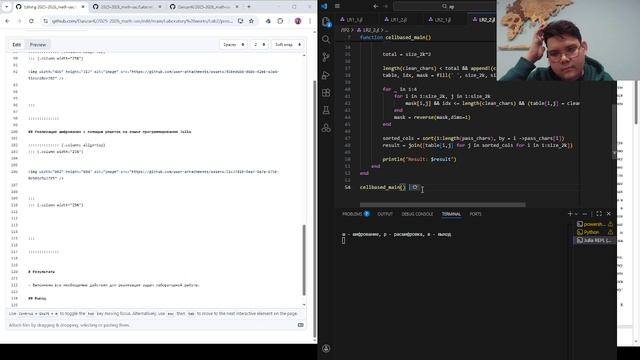640x360 pixels.
Task: Click the println Result line in editor
Action: (x=419, y=159)
